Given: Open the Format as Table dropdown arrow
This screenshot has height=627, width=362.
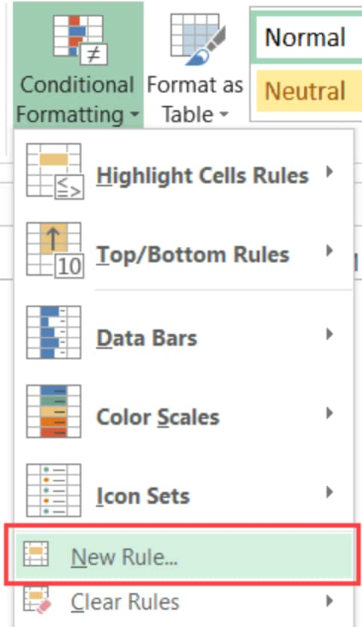Looking at the screenshot, I should click(x=224, y=115).
